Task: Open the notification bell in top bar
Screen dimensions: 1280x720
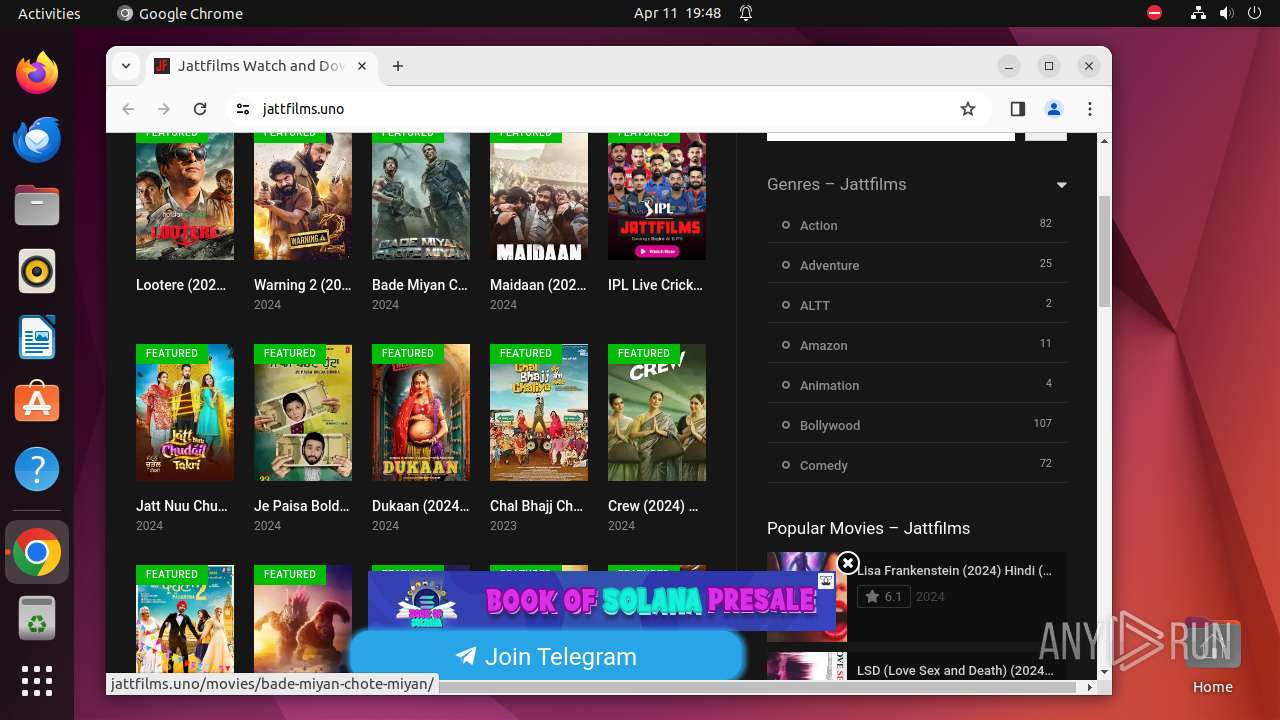Action: (746, 13)
